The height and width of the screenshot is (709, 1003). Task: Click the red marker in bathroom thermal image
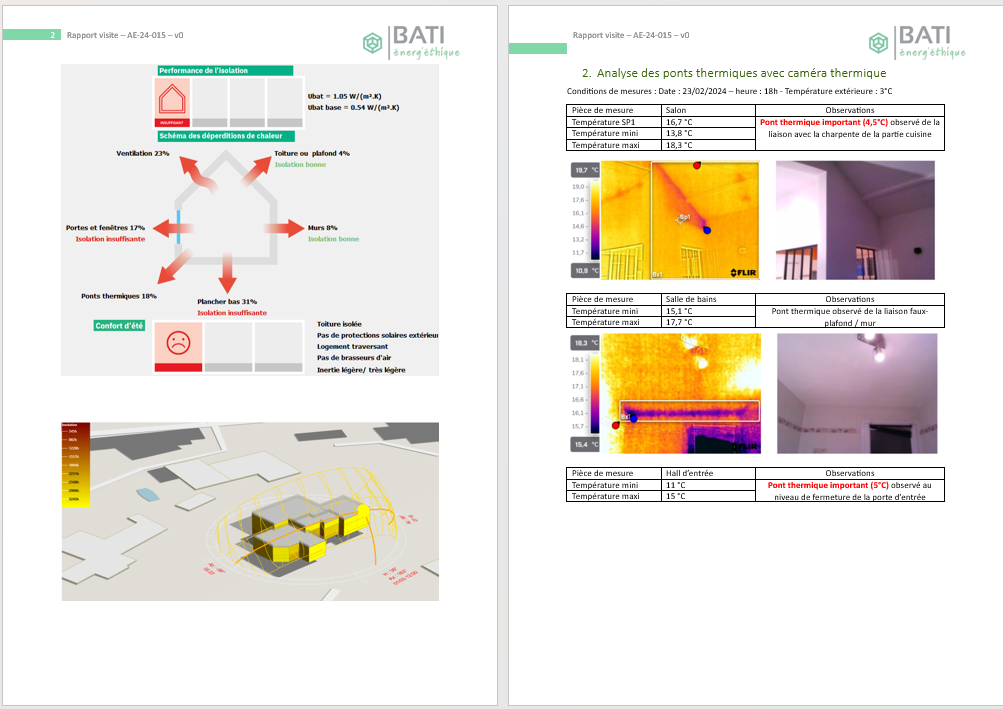tap(615, 426)
